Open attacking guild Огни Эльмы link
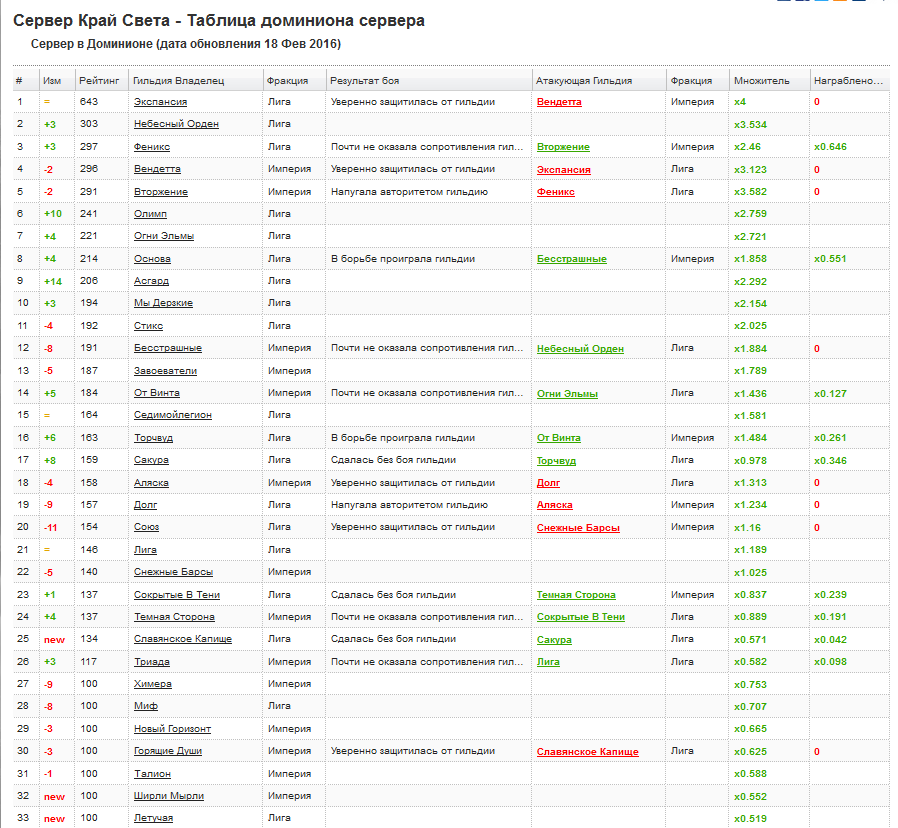The image size is (898, 828). pos(567,394)
